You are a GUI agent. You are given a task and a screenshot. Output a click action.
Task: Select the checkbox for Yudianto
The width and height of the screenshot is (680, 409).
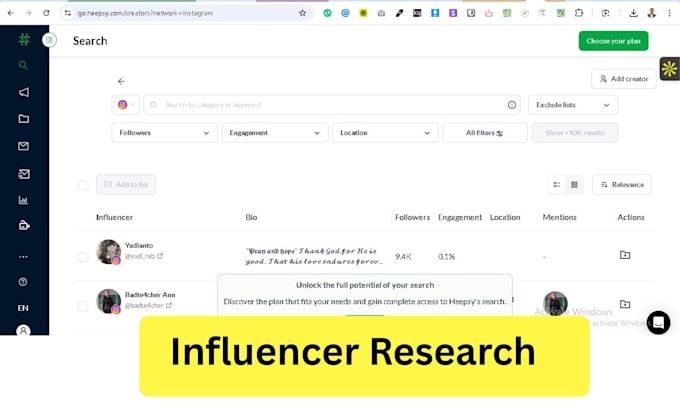(x=83, y=257)
